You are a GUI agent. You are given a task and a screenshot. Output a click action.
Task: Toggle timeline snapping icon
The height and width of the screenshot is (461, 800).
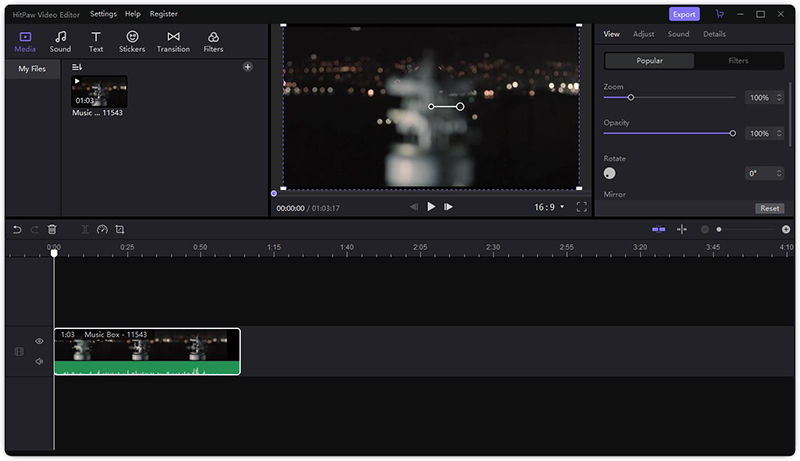coord(659,229)
